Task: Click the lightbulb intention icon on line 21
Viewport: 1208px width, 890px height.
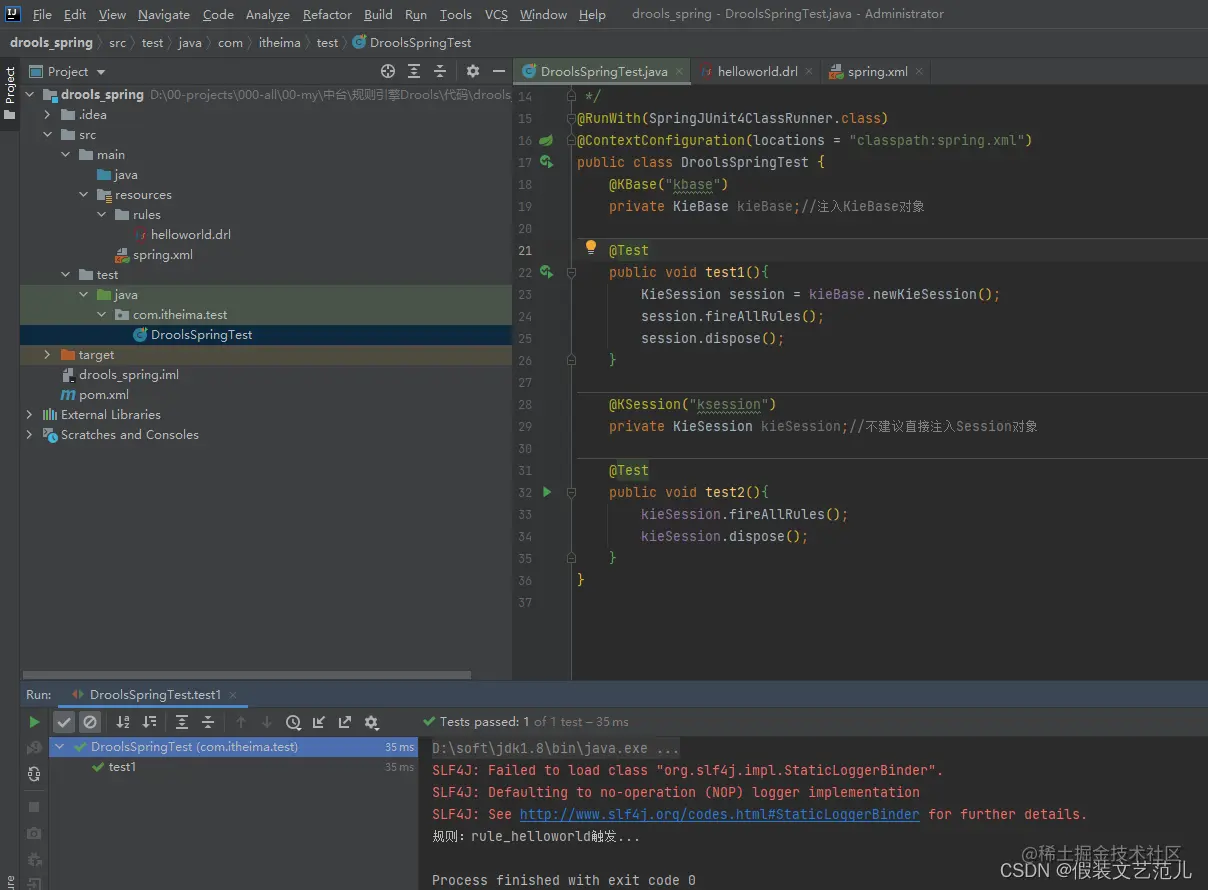Action: 590,248
